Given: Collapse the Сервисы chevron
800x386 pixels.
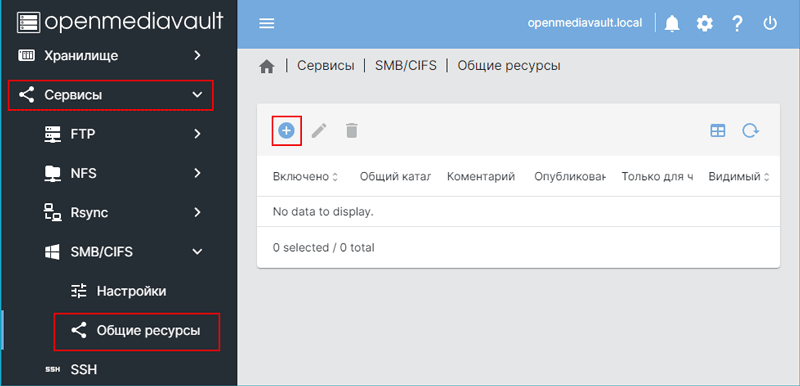Looking at the screenshot, I should [x=197, y=95].
